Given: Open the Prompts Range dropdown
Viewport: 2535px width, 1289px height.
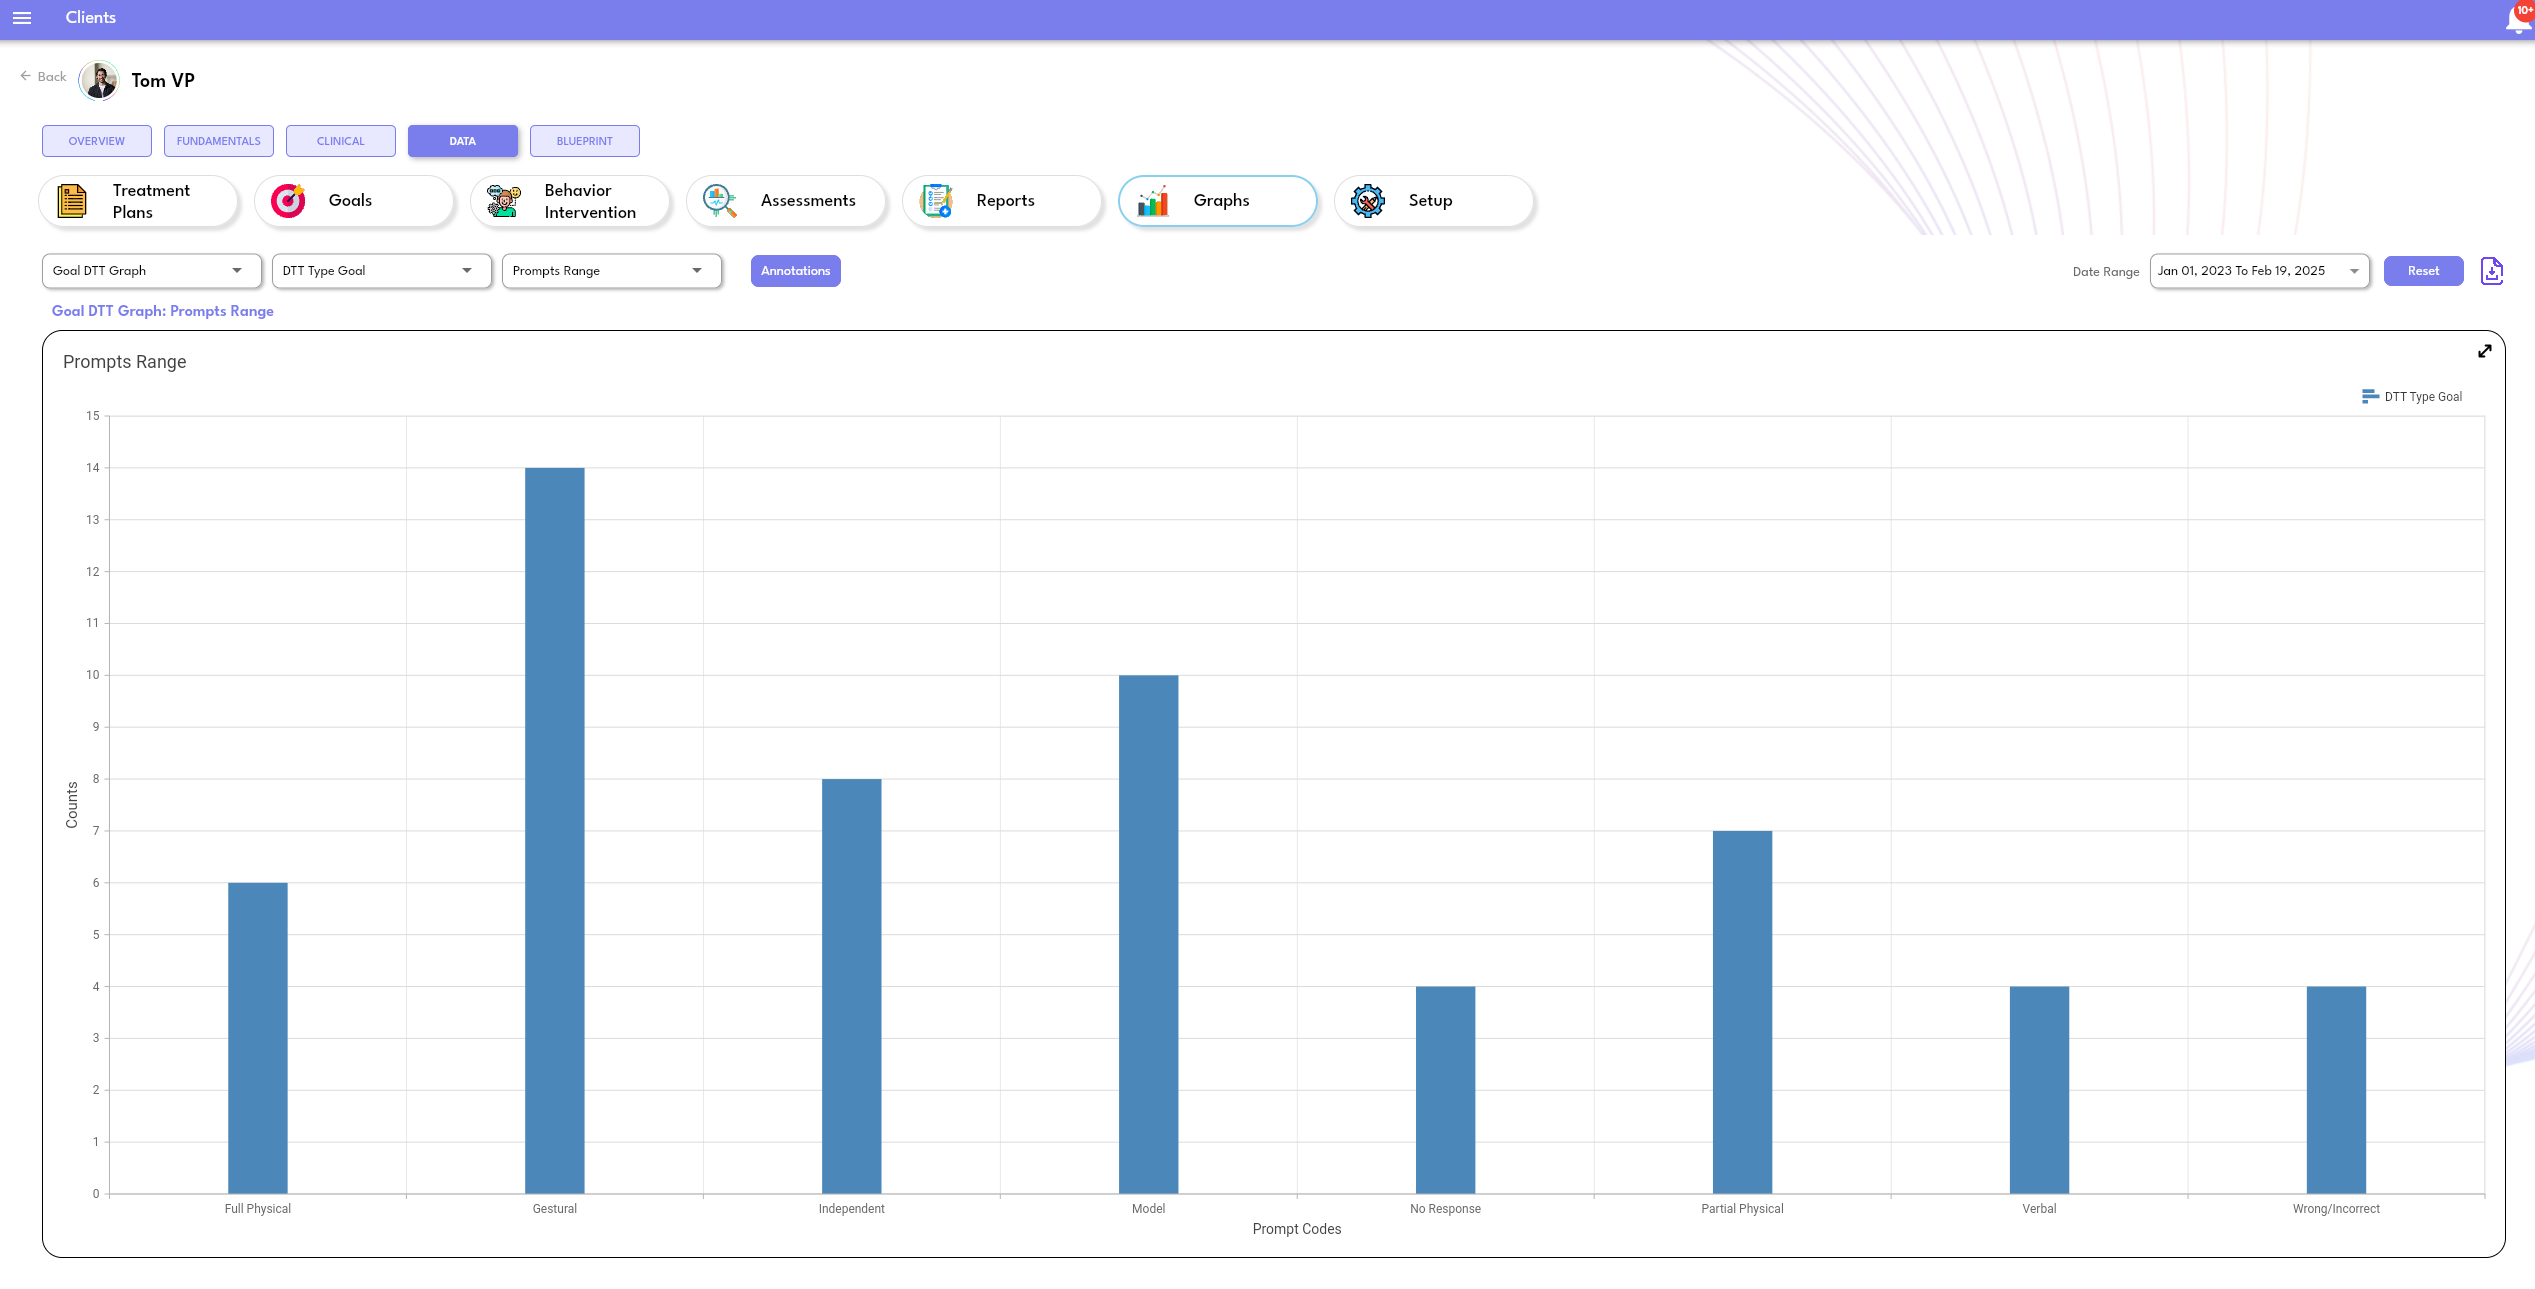Looking at the screenshot, I should click(x=611, y=271).
